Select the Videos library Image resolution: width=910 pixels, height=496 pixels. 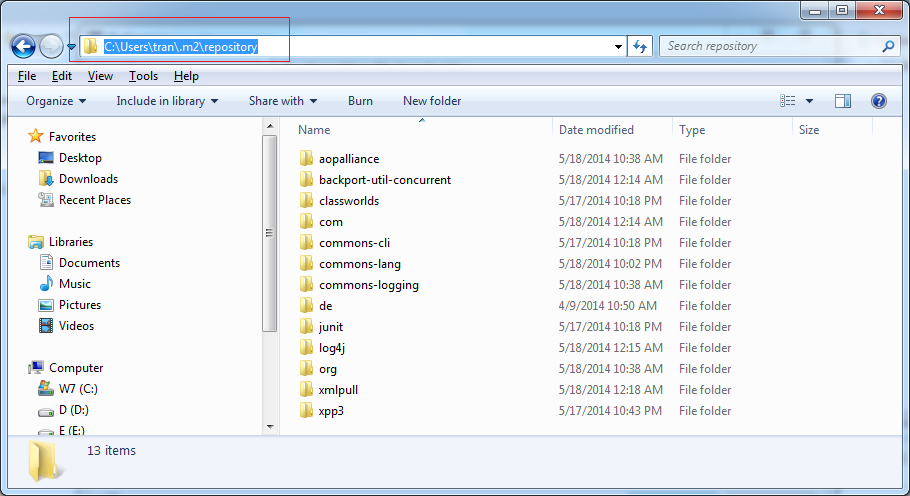point(76,326)
